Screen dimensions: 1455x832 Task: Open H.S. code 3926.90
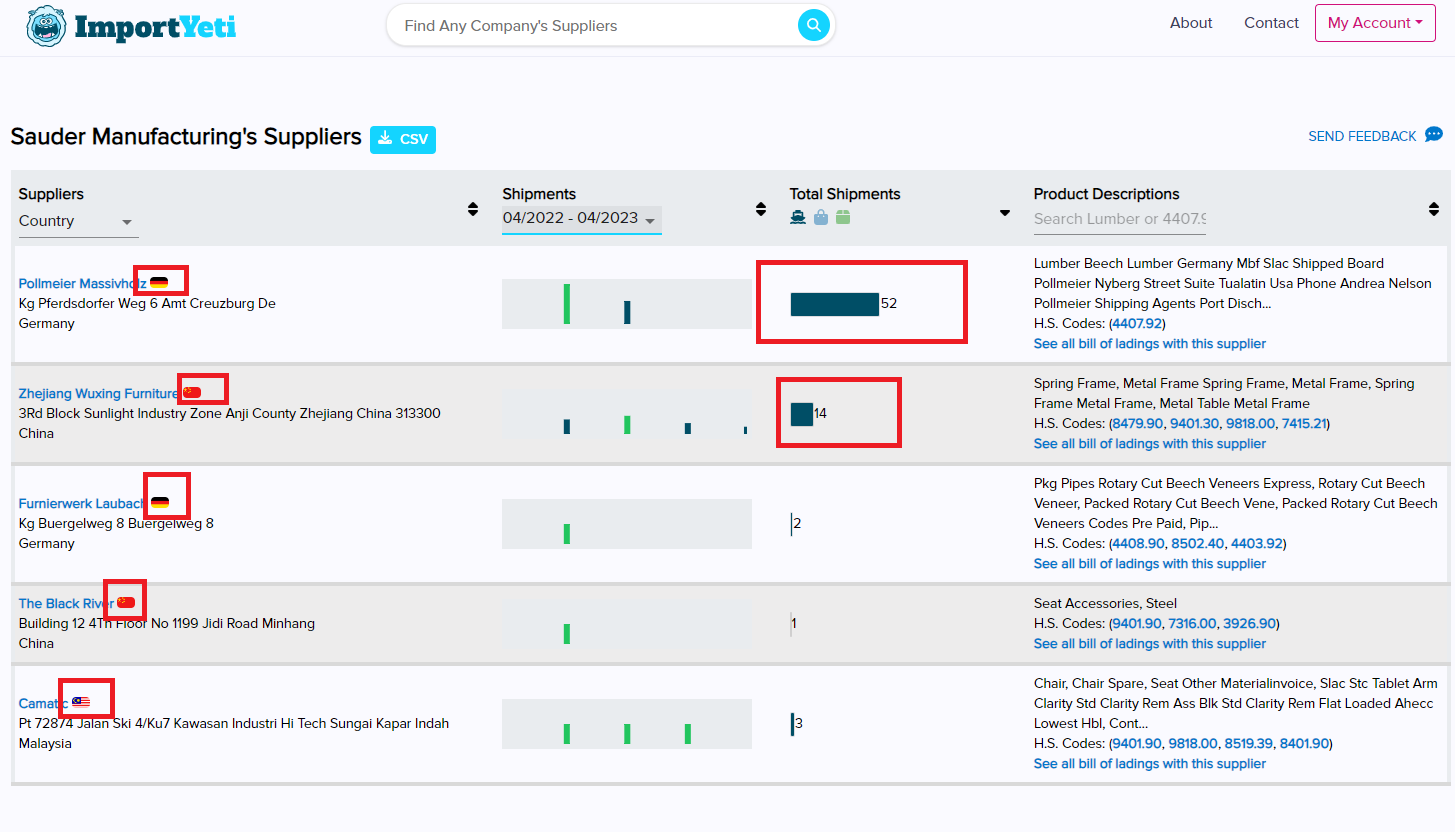(x=1250, y=624)
